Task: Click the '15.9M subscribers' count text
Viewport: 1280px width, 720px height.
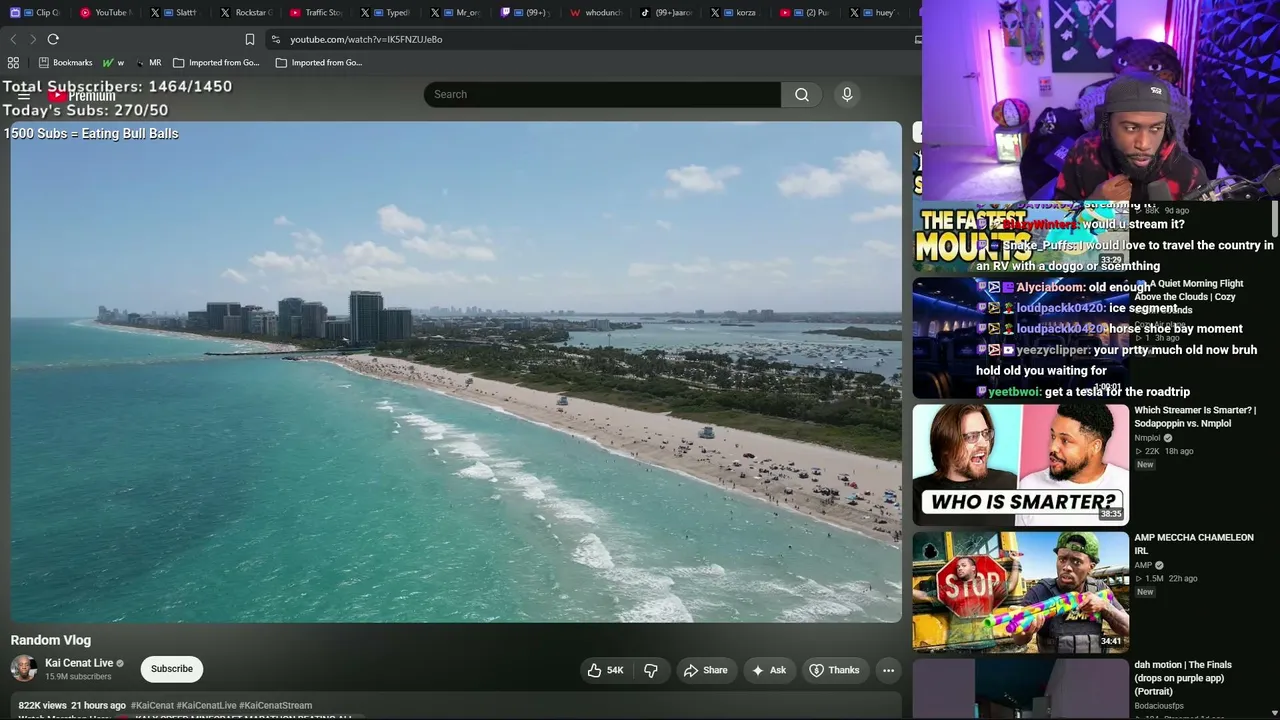Action: 78,677
